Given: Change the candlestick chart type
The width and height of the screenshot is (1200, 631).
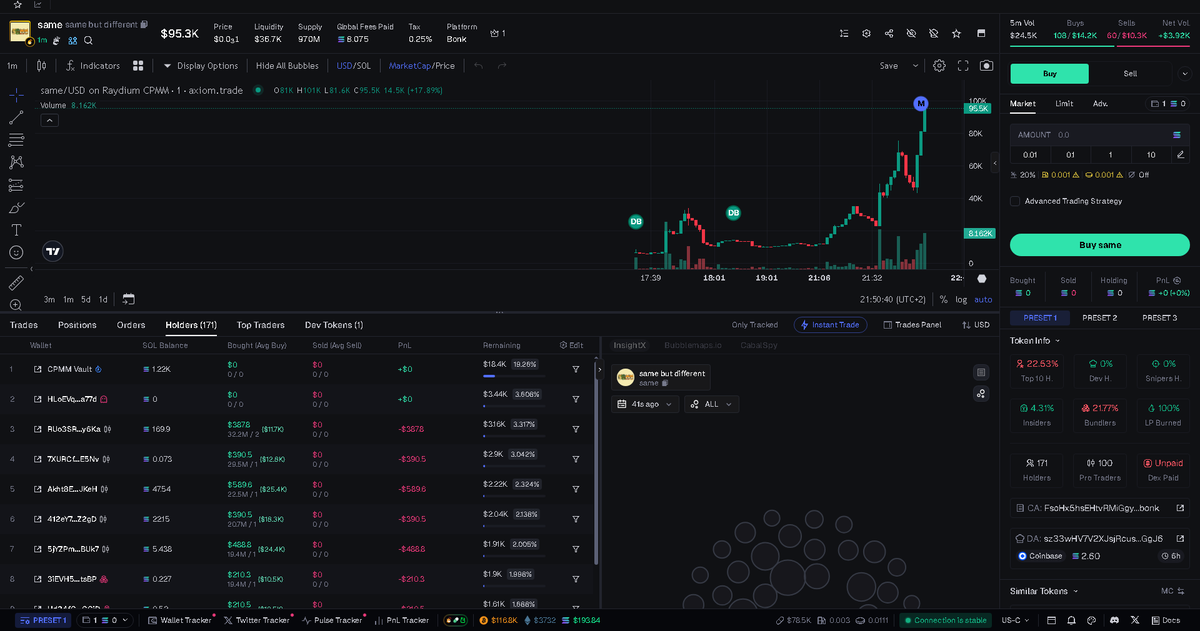Looking at the screenshot, I should (x=41, y=66).
